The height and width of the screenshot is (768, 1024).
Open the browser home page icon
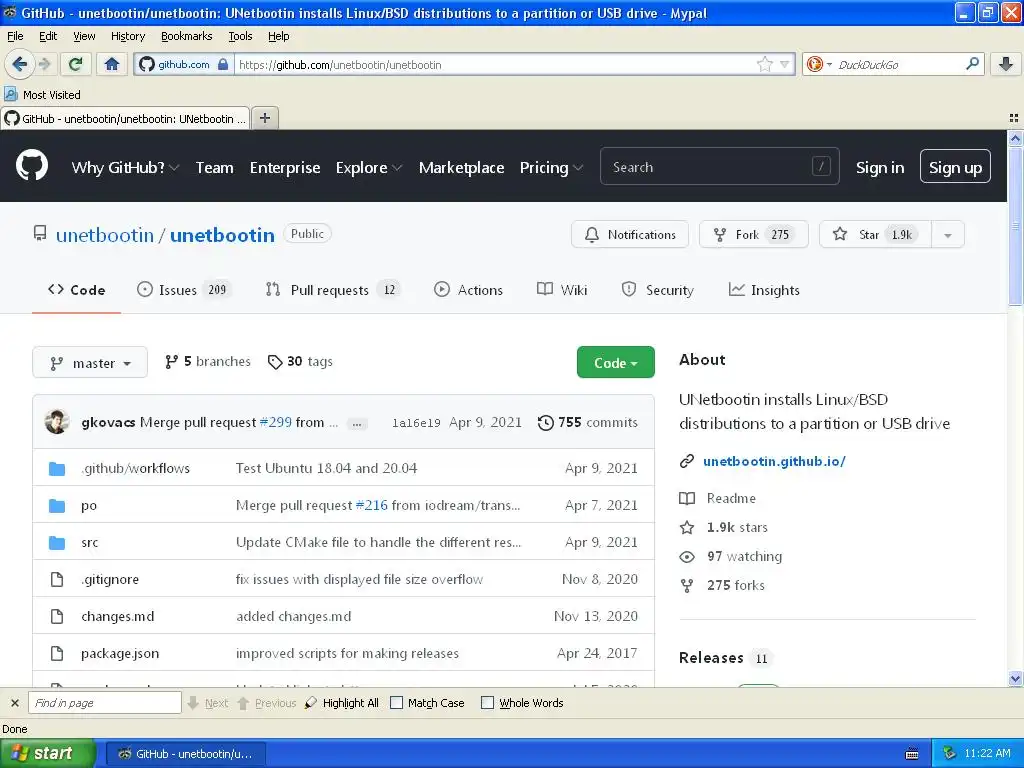click(112, 64)
